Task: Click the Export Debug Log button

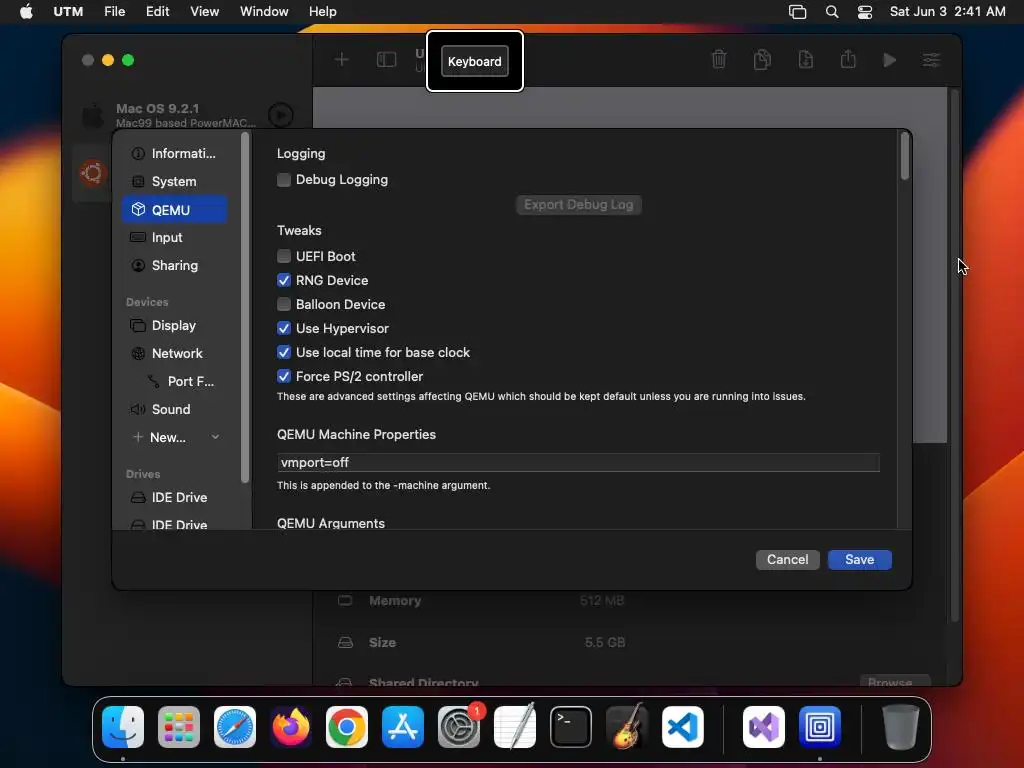Action: pyautogui.click(x=579, y=204)
